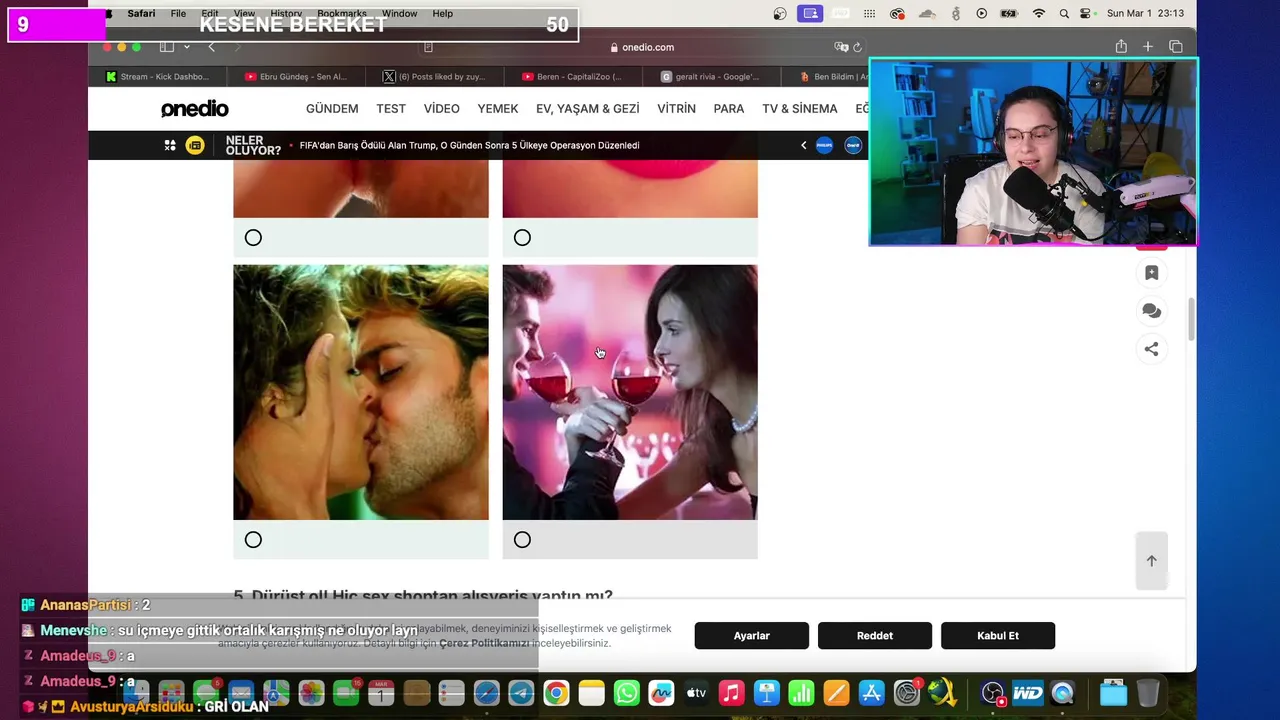
Task: Open the TEST navigation menu
Action: click(391, 109)
